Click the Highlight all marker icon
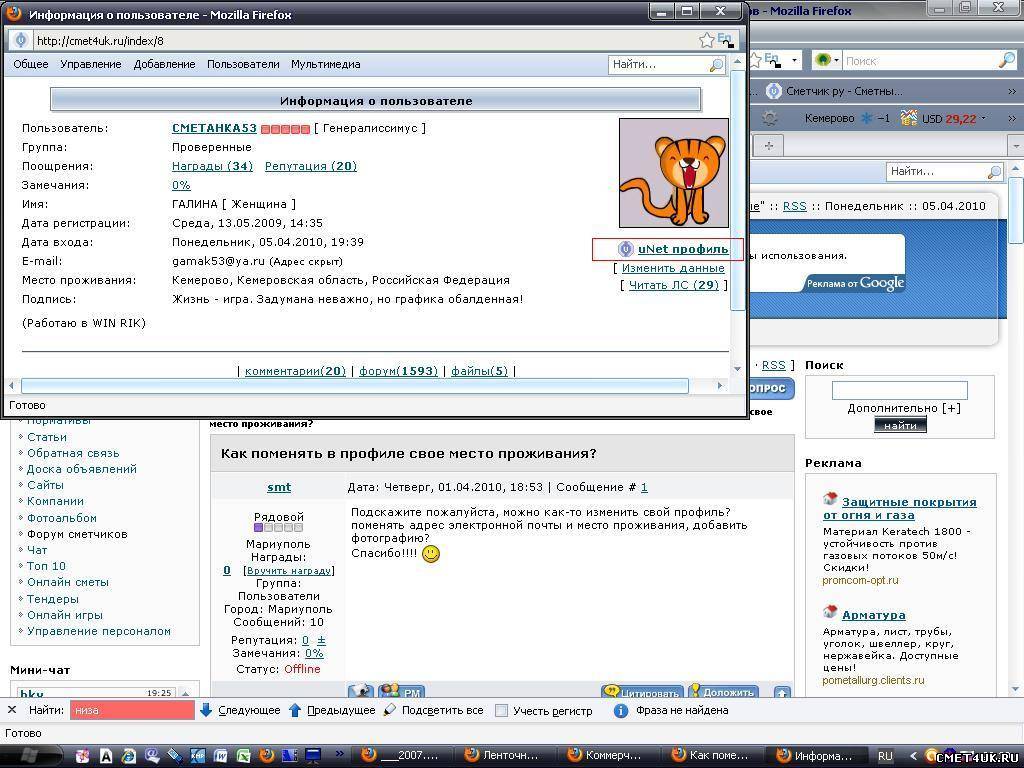The height and width of the screenshot is (768, 1024). 389,710
